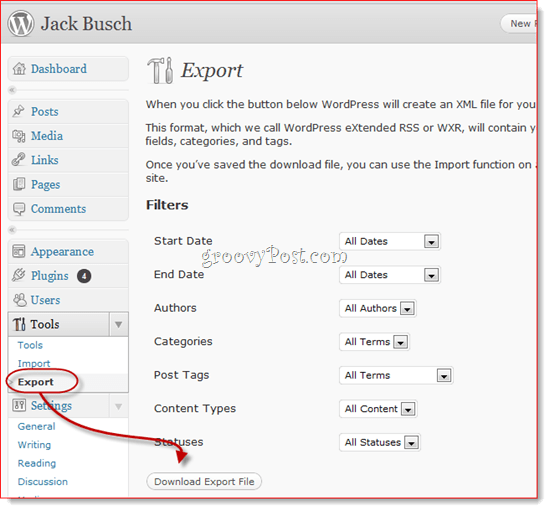
Task: Click the Users icon in sidebar
Action: 19,300
